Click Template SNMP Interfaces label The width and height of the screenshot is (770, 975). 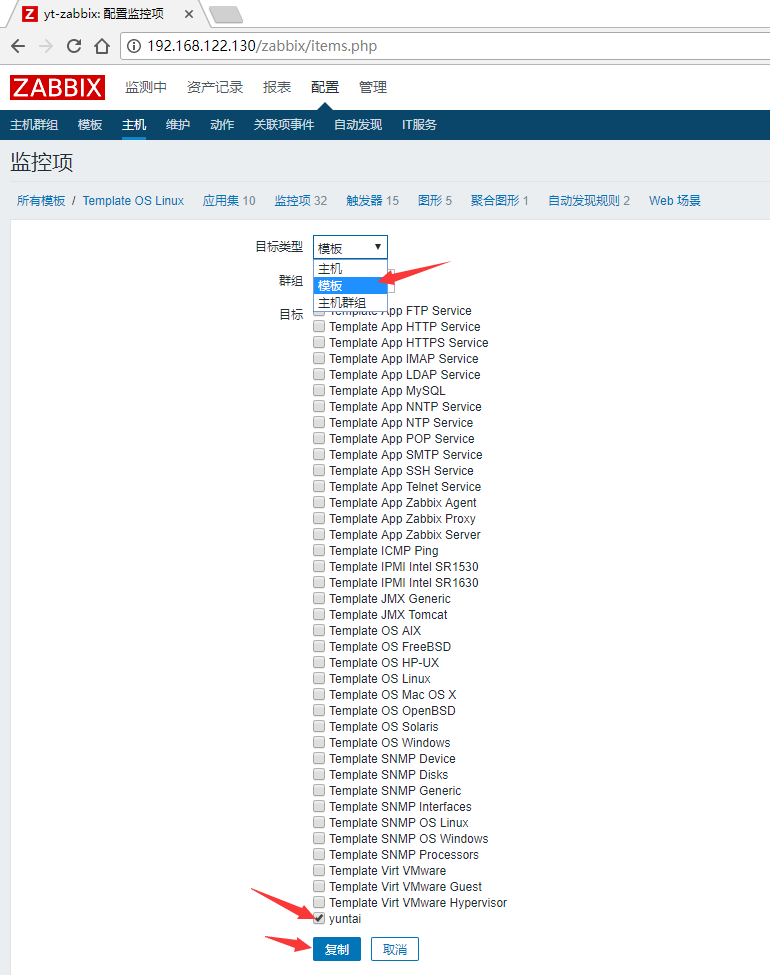tap(401, 806)
